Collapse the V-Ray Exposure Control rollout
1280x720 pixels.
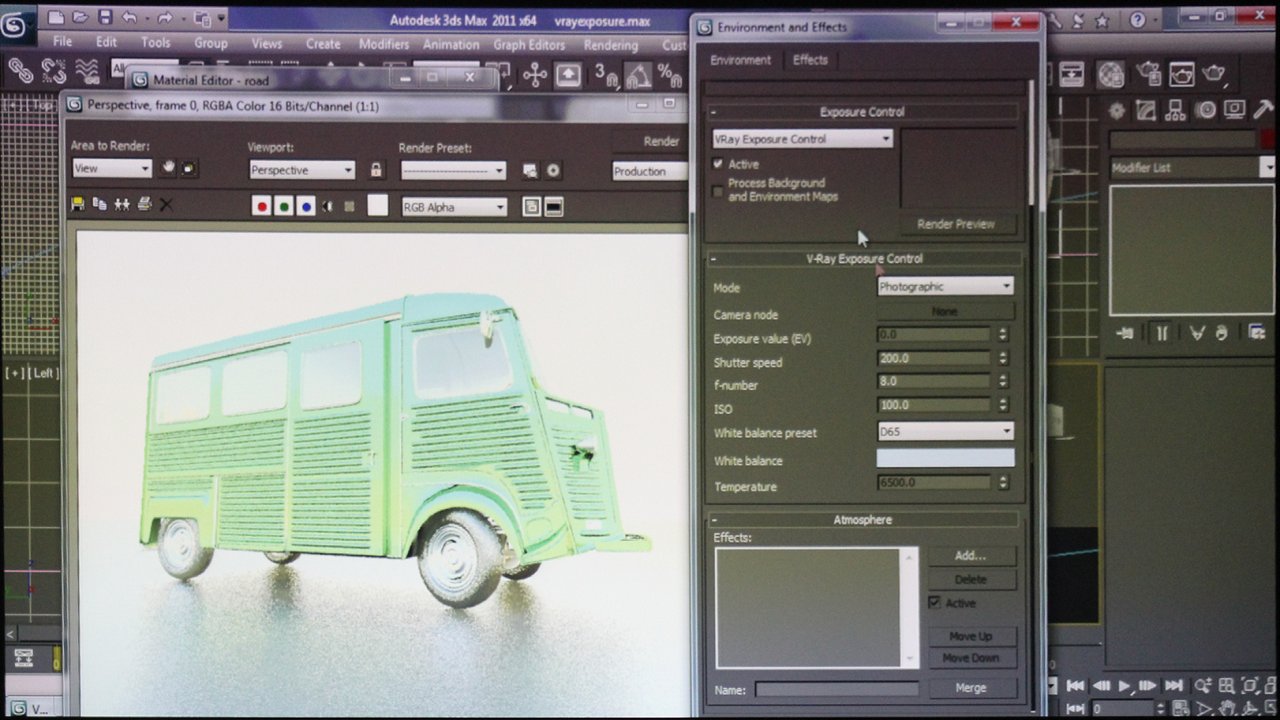pos(864,258)
